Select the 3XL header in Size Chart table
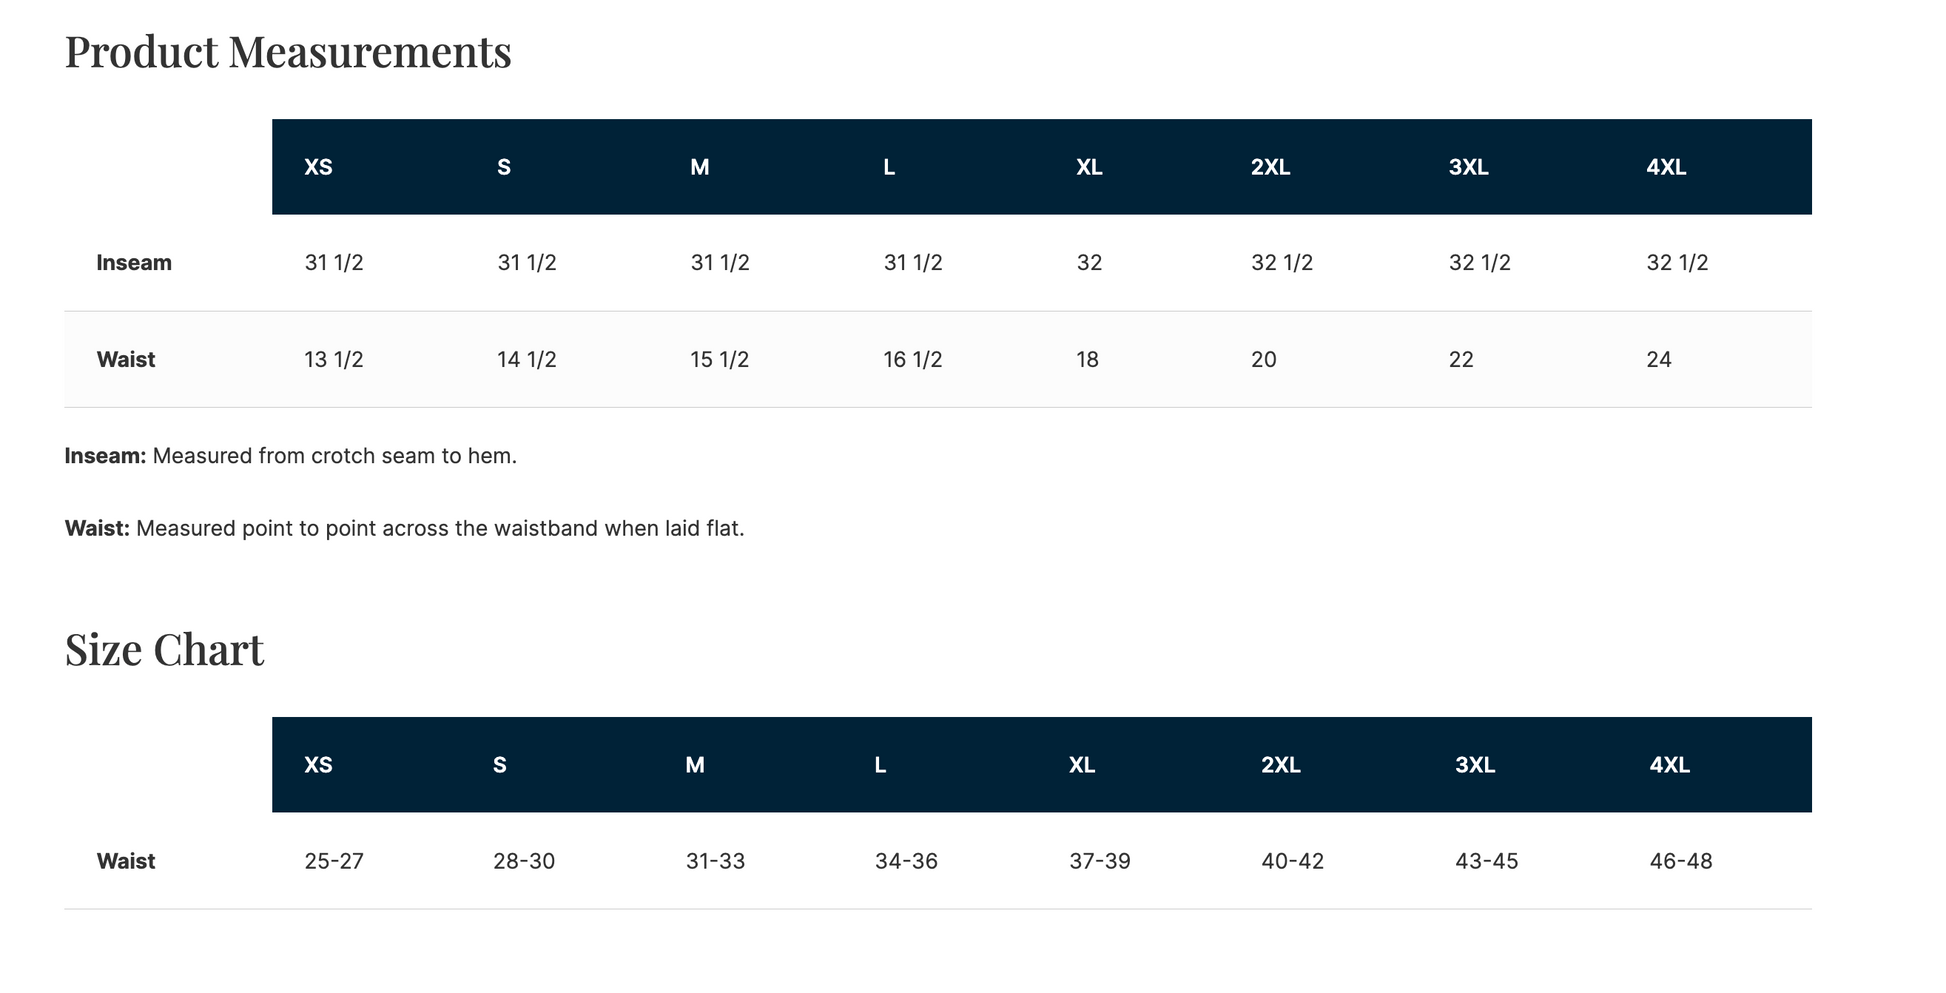This screenshot has width=1946, height=993. click(1475, 765)
